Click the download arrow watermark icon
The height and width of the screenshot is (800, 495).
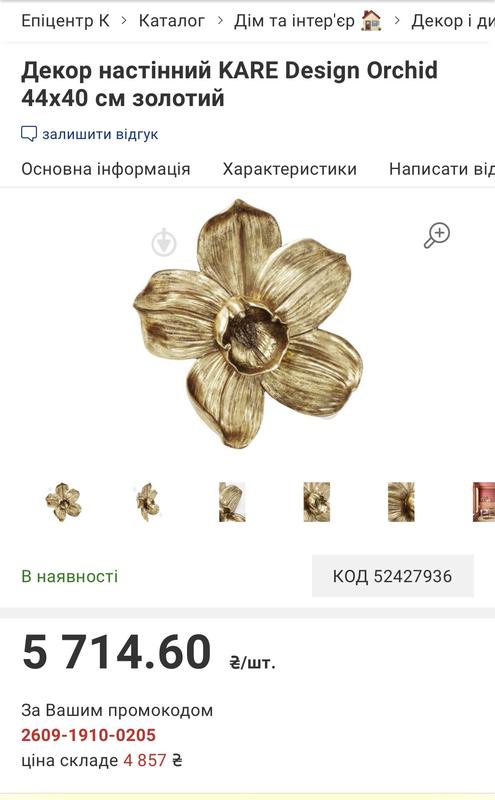click(x=164, y=242)
